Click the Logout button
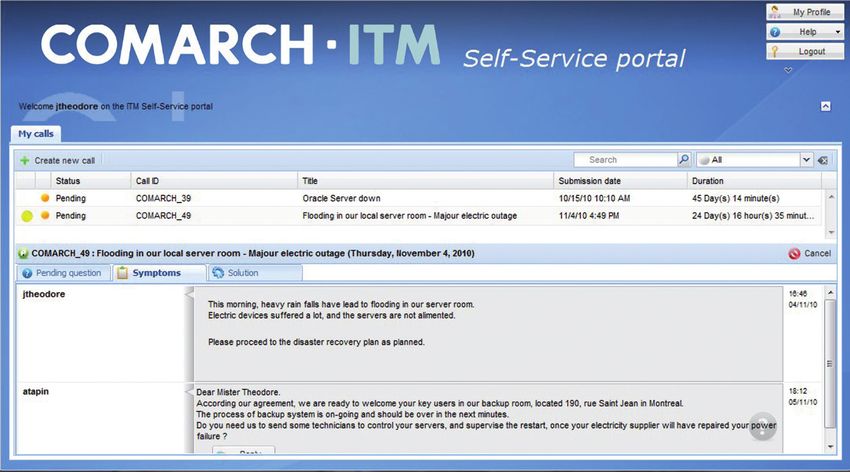850x472 pixels. pos(805,51)
